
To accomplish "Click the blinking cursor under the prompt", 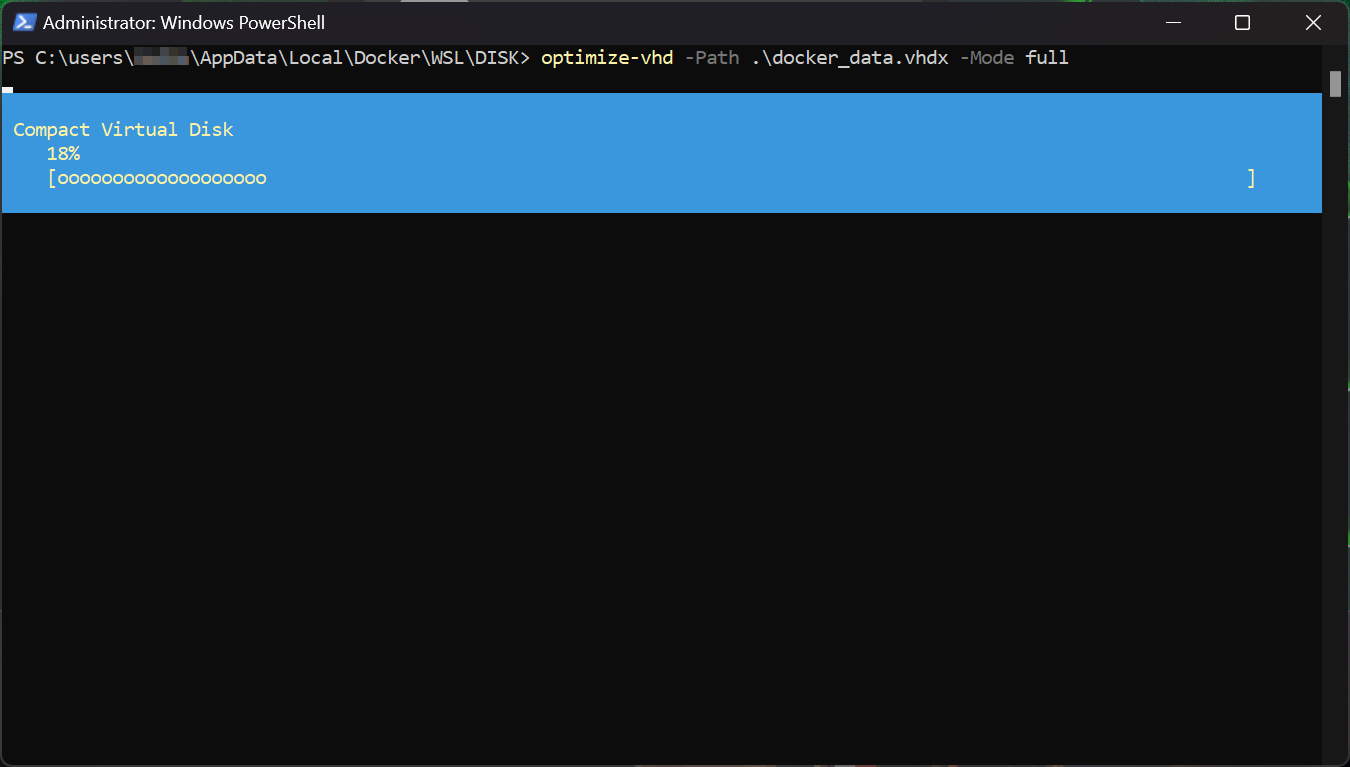I will click(x=7, y=89).
